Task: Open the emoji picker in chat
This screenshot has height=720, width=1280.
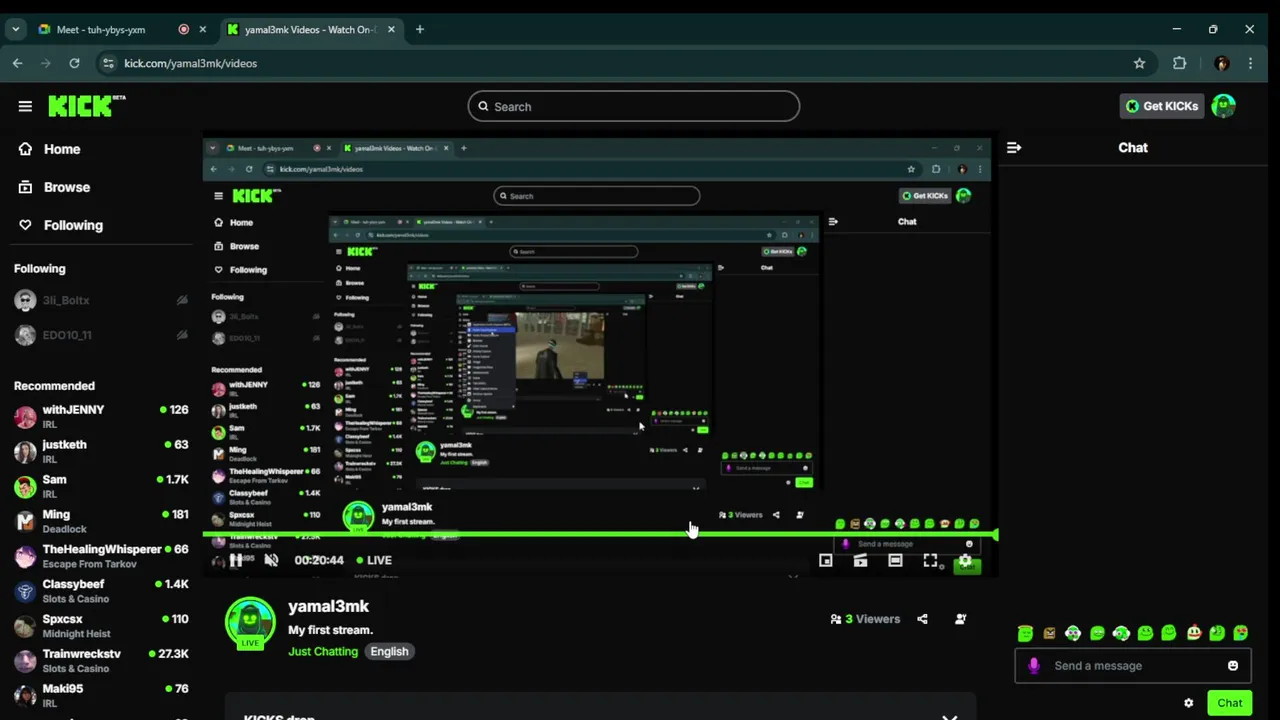Action: tap(1233, 666)
